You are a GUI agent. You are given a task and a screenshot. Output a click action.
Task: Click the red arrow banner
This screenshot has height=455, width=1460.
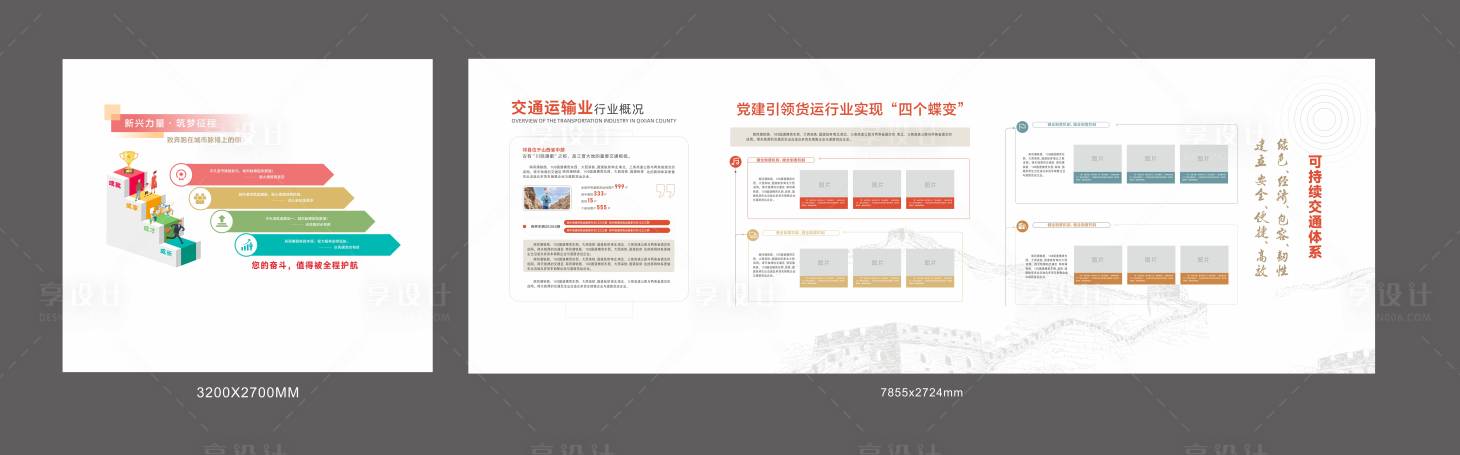tap(251, 175)
